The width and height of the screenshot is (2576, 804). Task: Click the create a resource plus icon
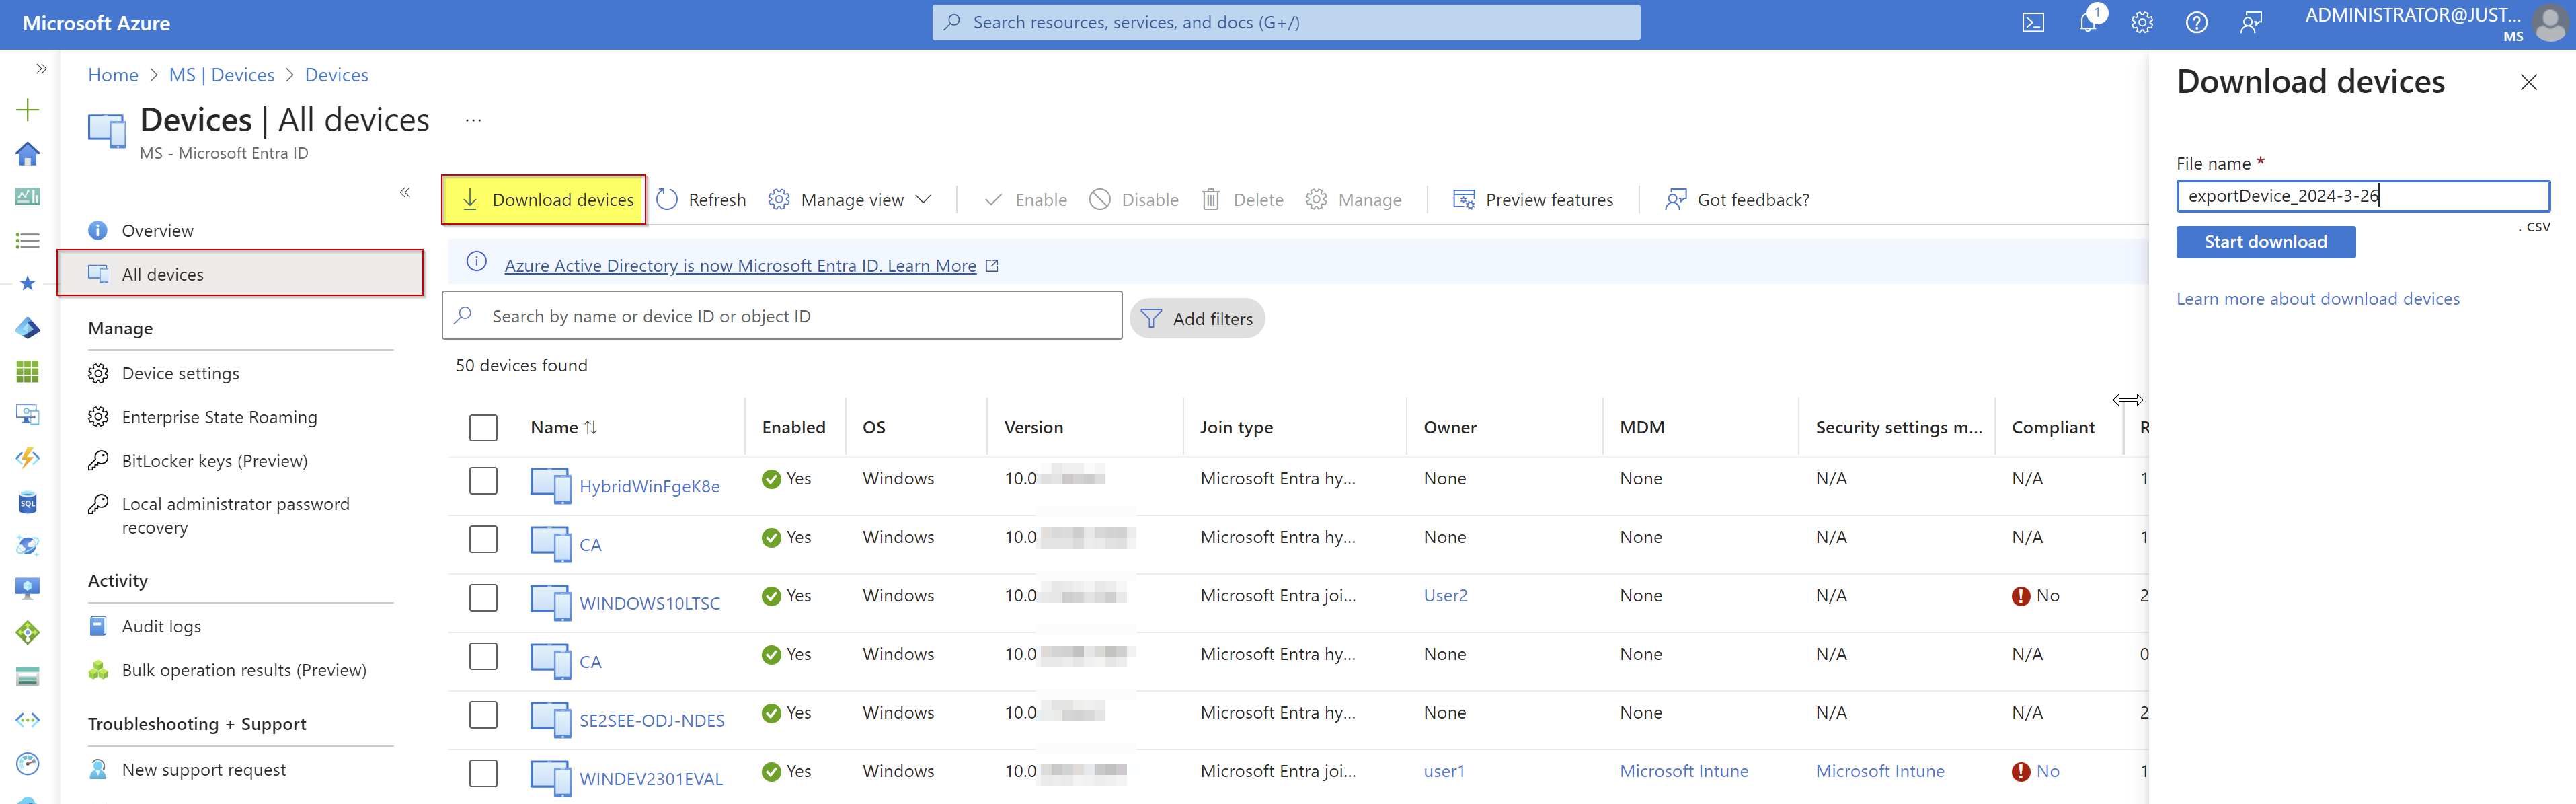pos(28,110)
